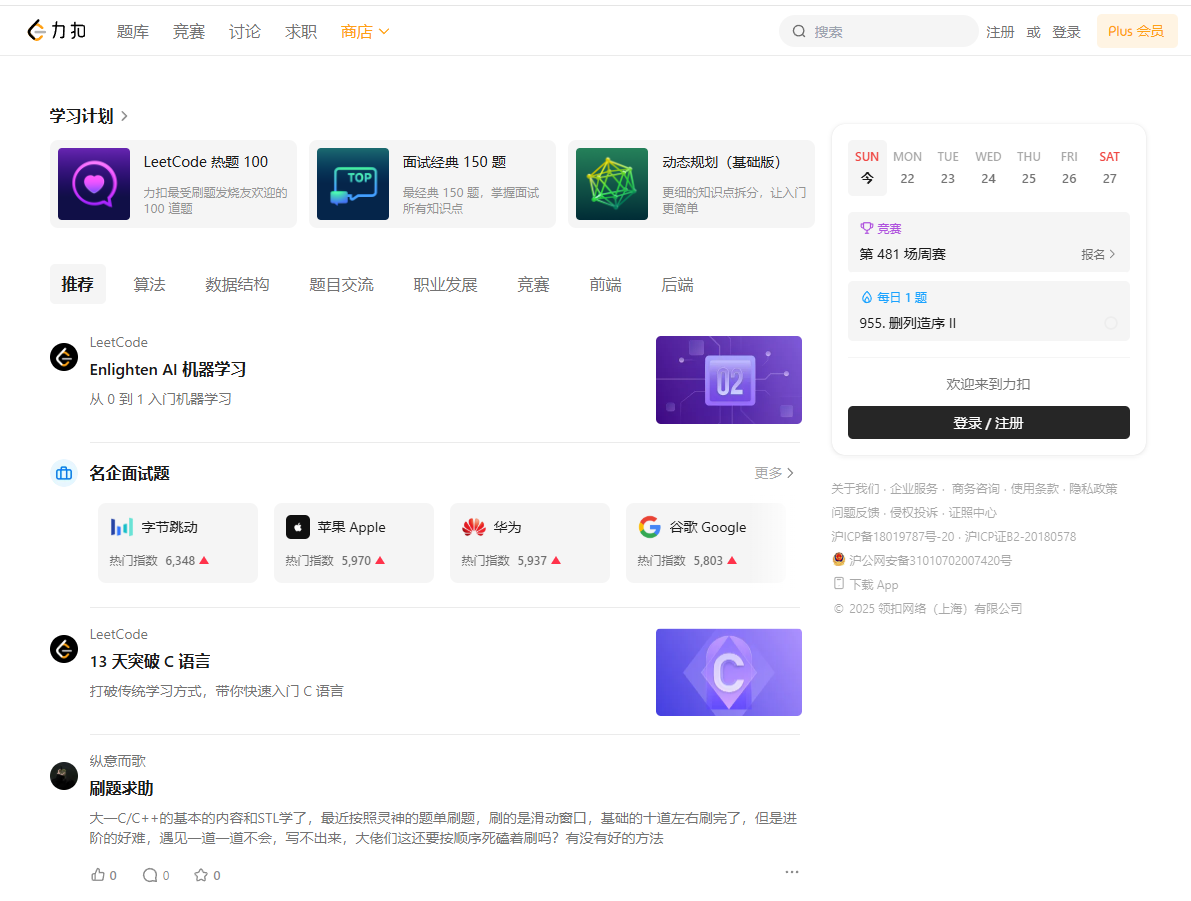Viewport: 1191px width, 901px height.
Task: Open the 第 481 场周赛 contest
Action: [902, 254]
